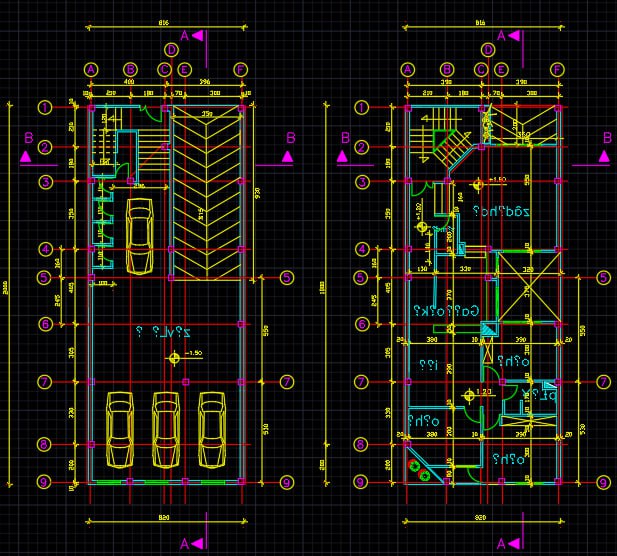Screen dimensions: 617x556
Task: Select grid bubble D above the left plan
Action: tap(171, 49)
